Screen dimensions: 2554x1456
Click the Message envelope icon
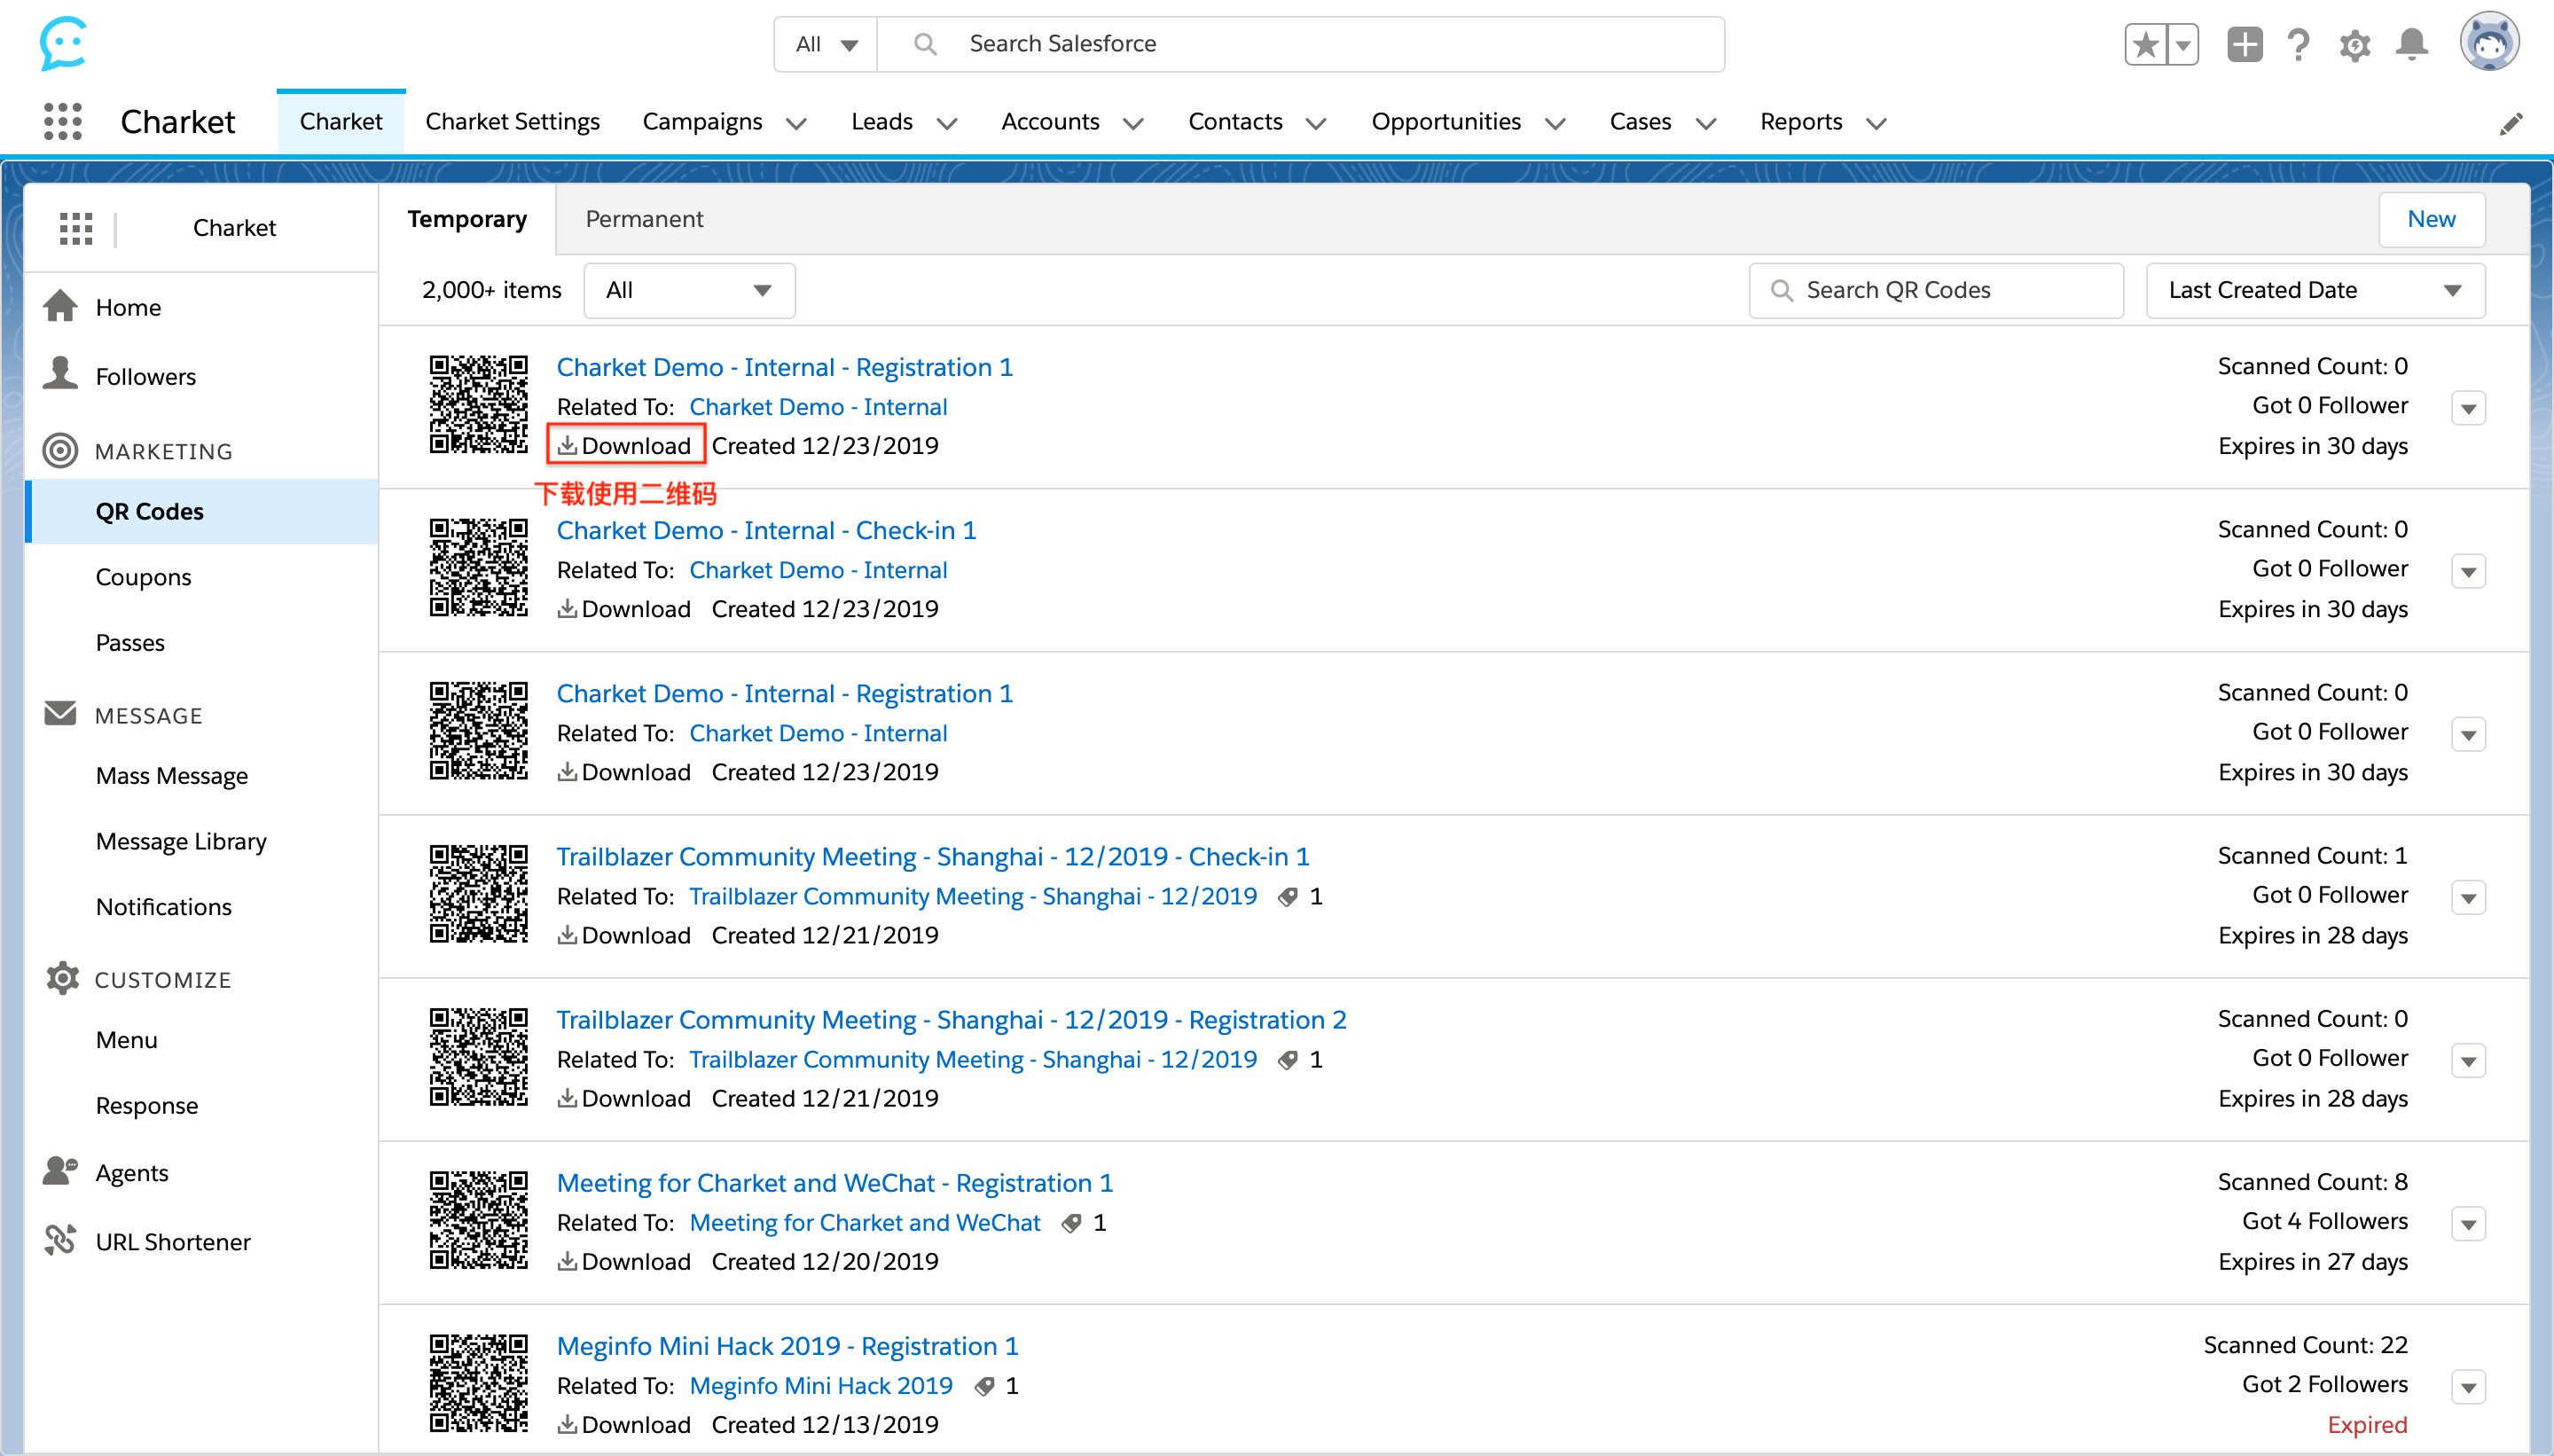point(61,713)
